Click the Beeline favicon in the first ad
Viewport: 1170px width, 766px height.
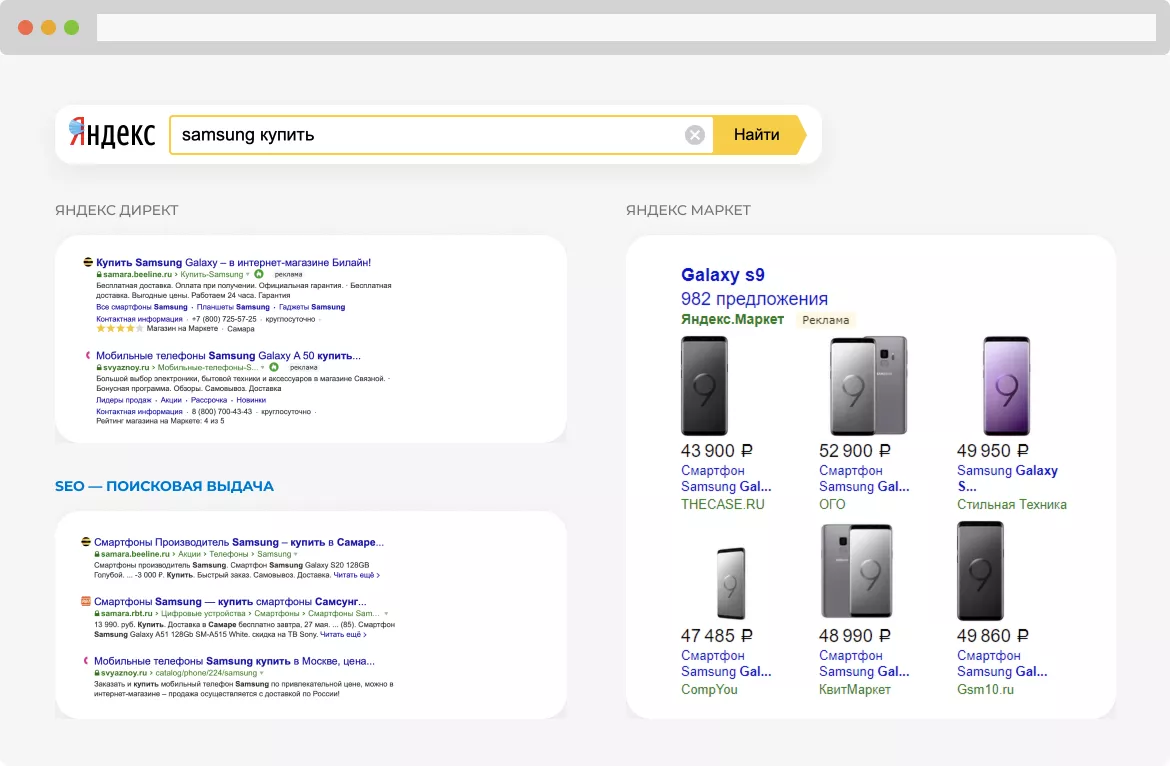(88, 262)
